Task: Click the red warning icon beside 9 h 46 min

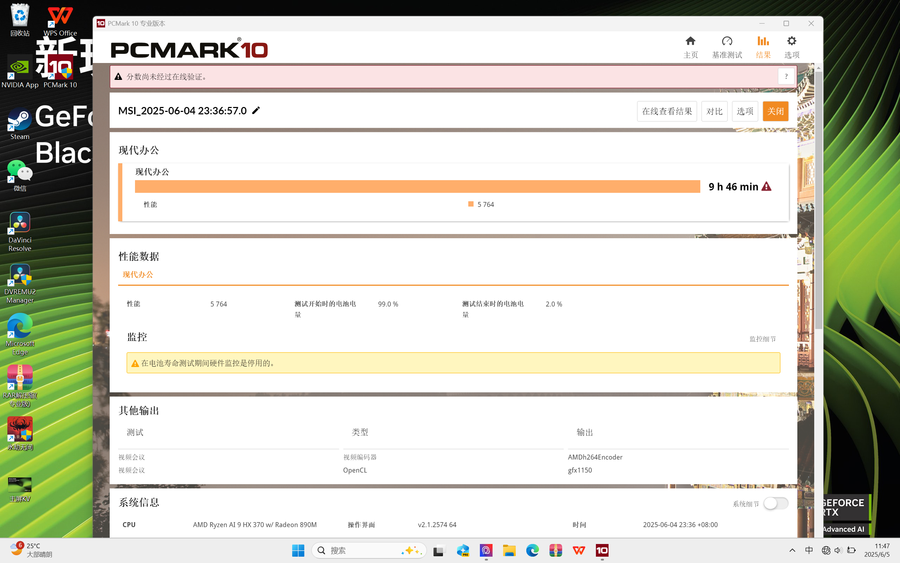Action: tap(766, 187)
